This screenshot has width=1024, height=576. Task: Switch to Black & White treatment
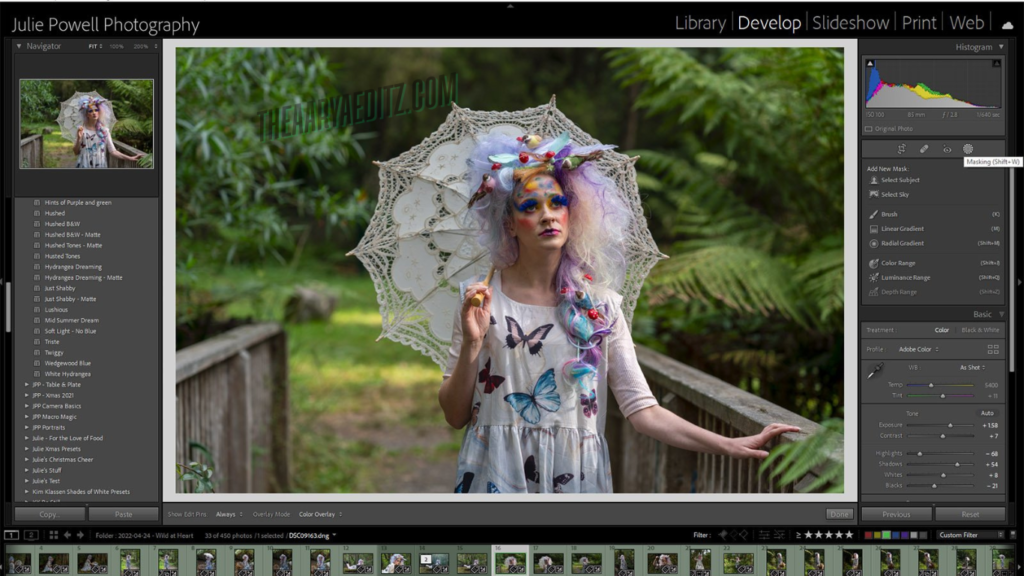coord(980,330)
